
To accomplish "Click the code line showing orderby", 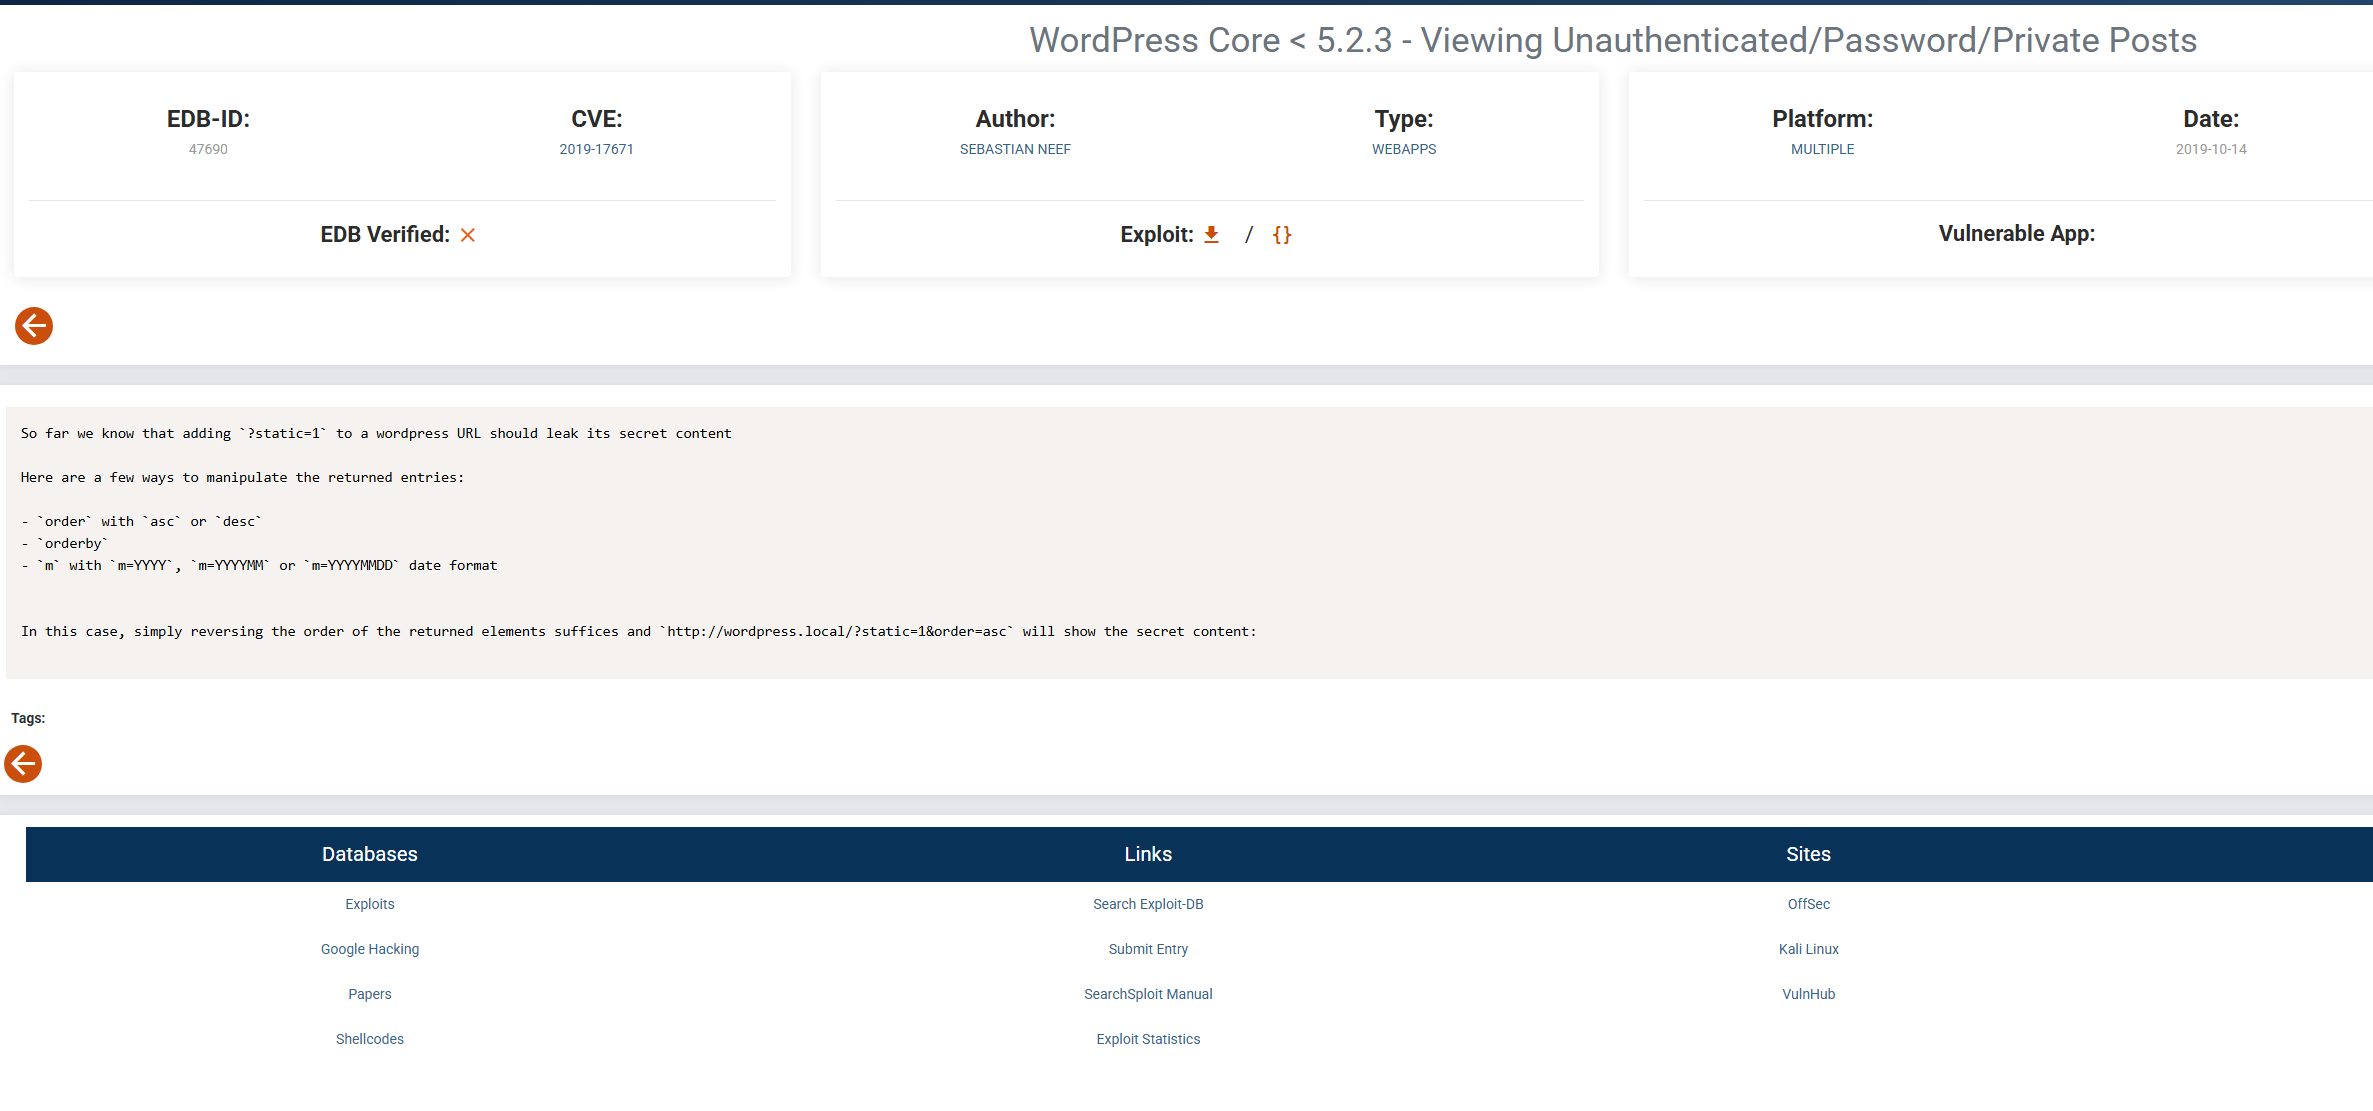I will pyautogui.click(x=64, y=543).
